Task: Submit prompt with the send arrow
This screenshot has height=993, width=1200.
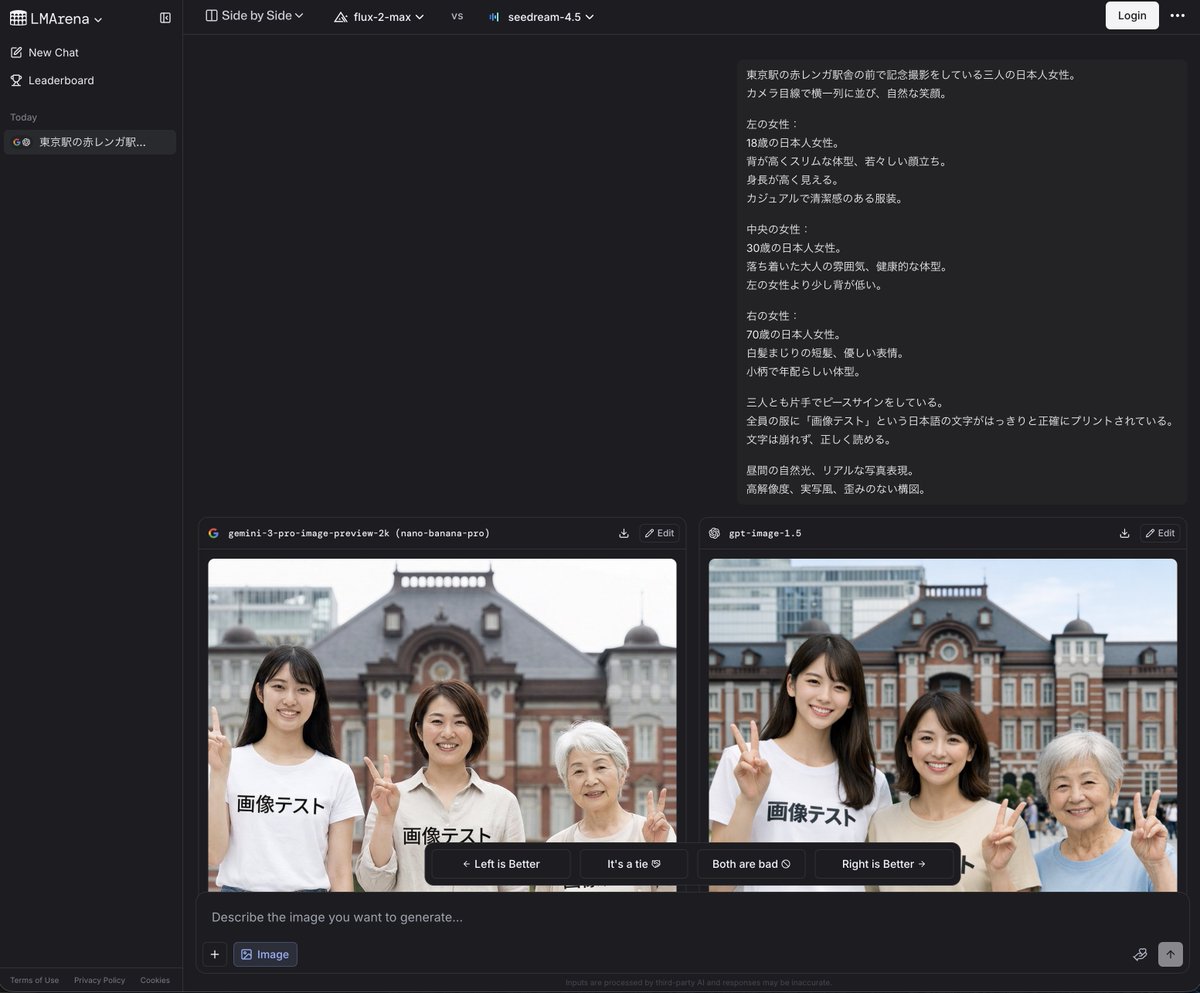Action: [1170, 954]
